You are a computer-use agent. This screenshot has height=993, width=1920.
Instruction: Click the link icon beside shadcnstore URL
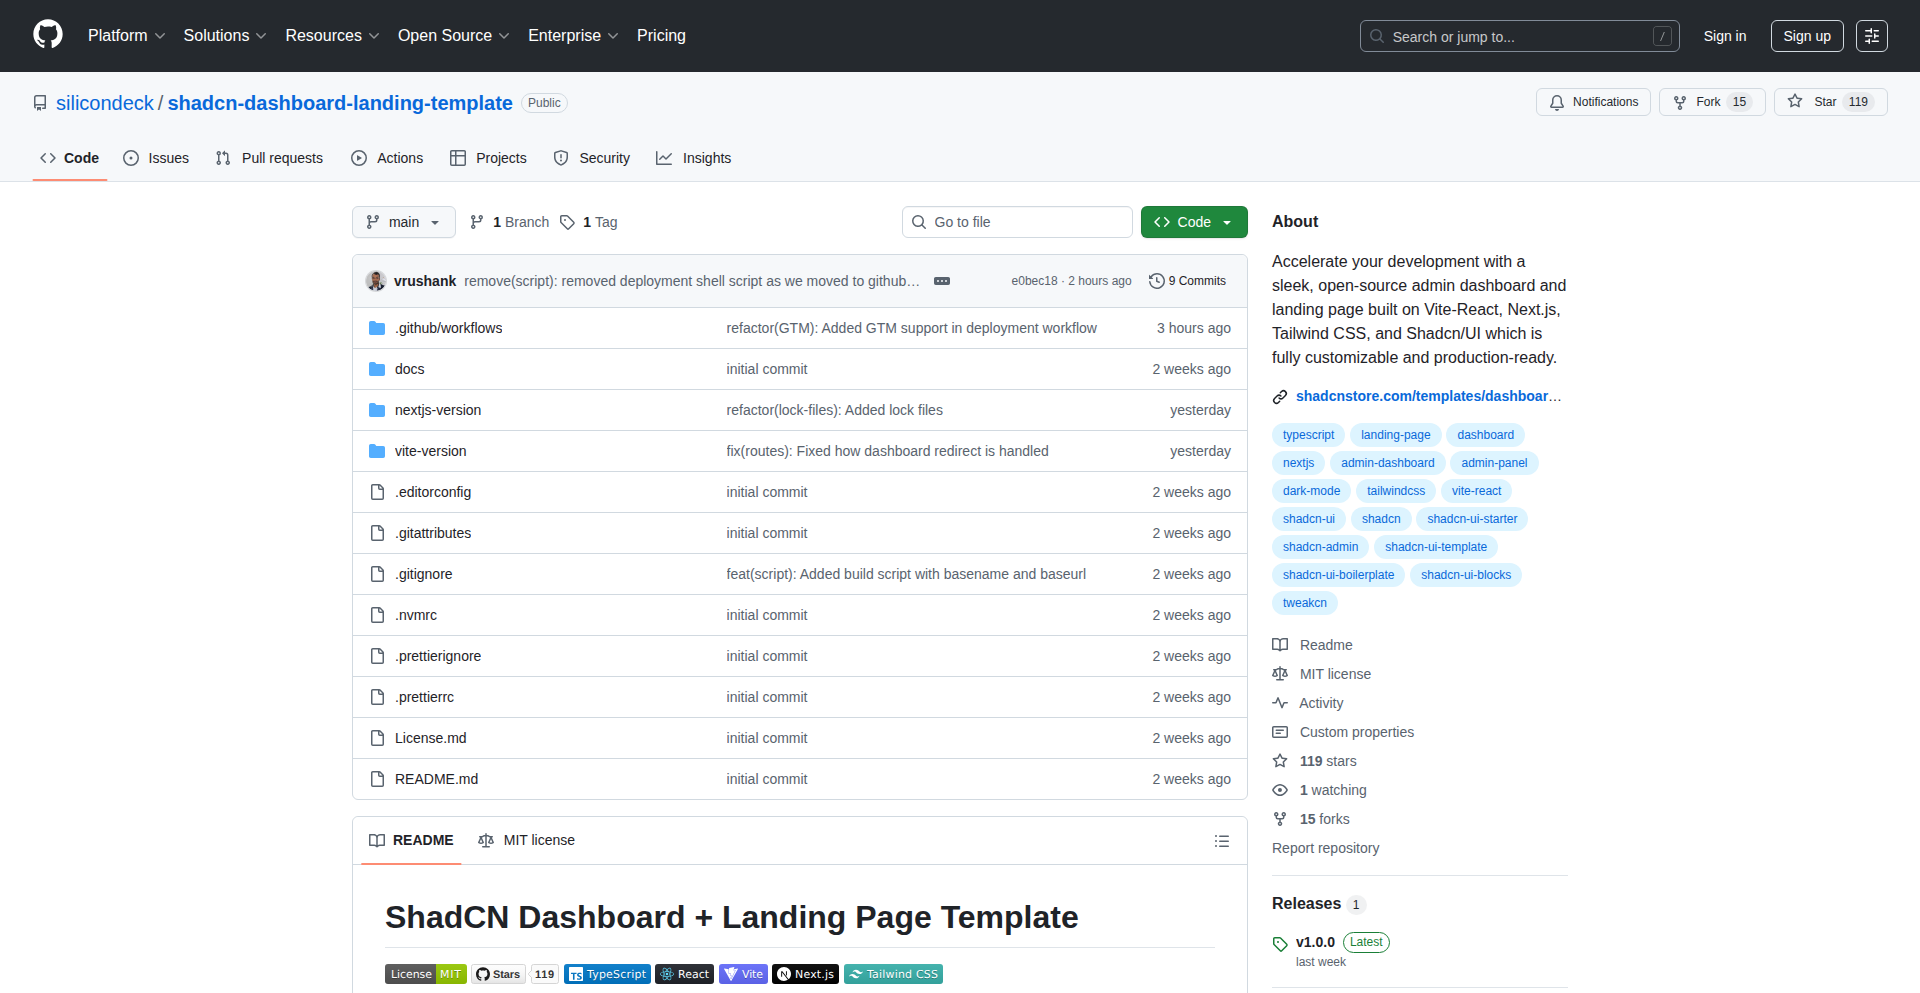[x=1280, y=397]
